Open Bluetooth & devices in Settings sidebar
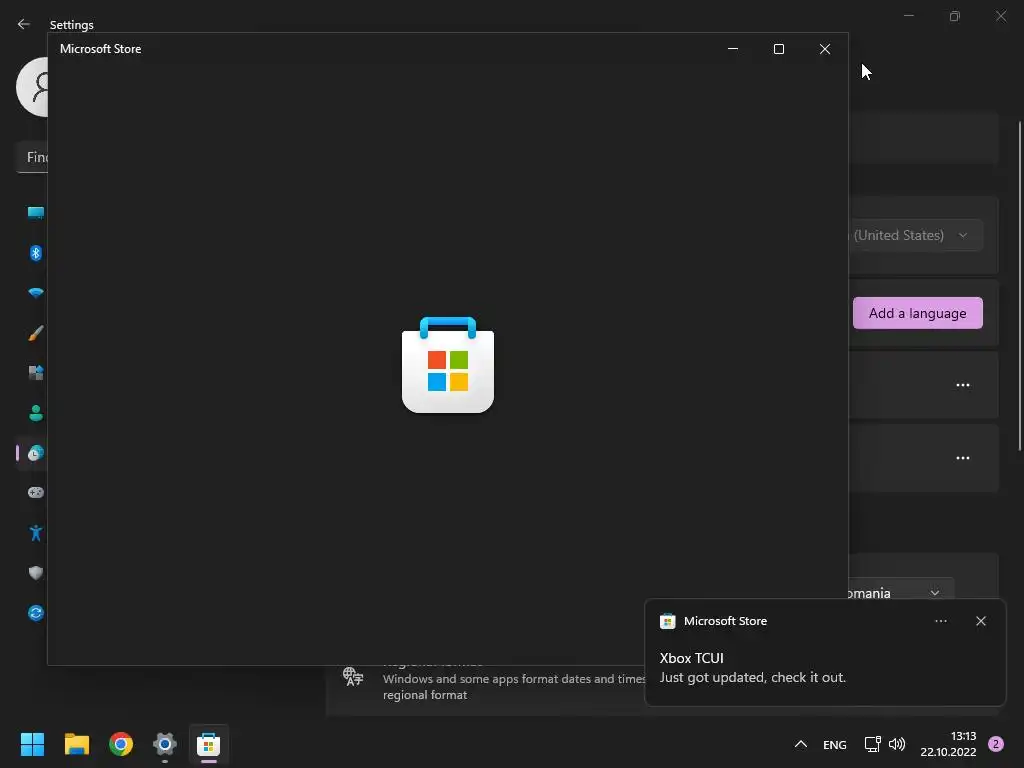Screen dimensions: 1024x768 click(35, 253)
